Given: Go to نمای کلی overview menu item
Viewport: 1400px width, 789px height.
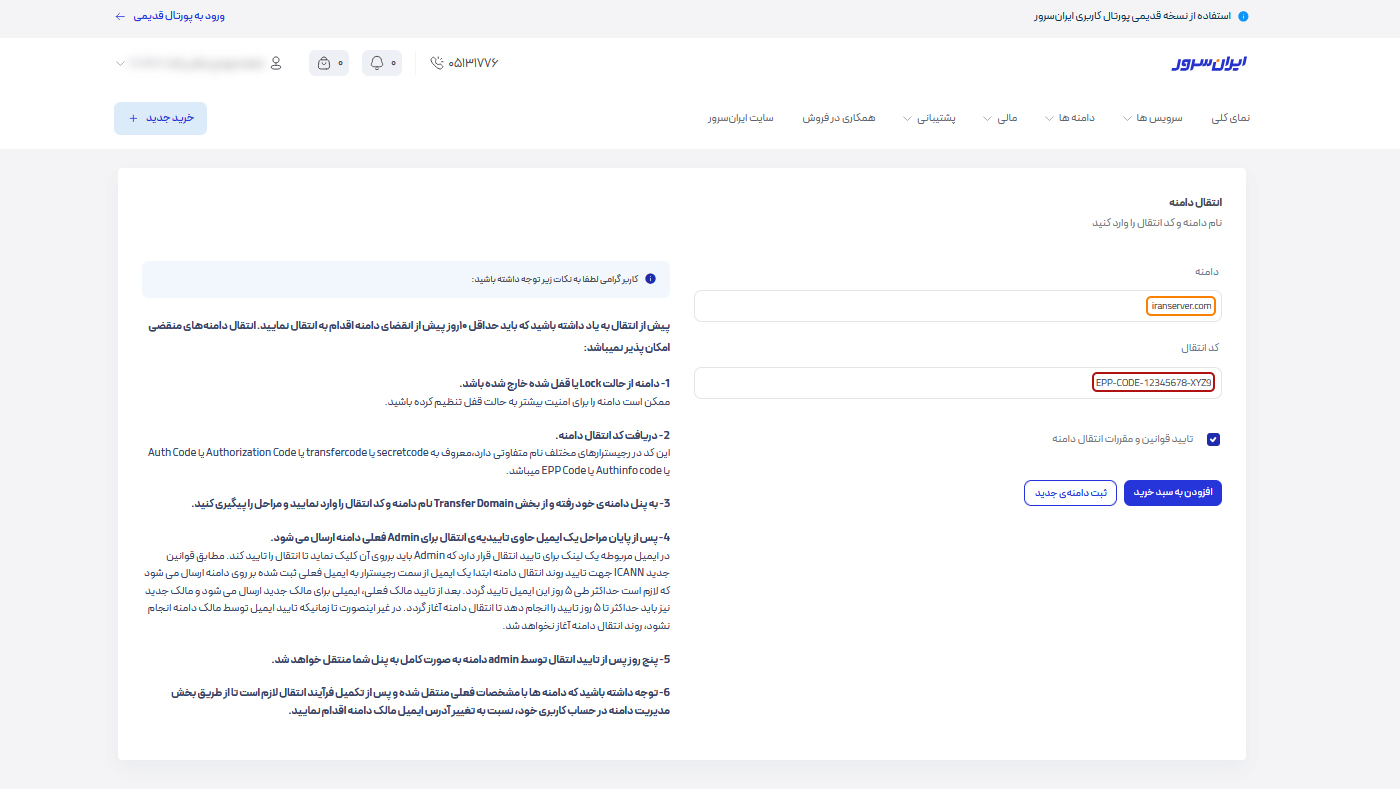Looking at the screenshot, I should click(1230, 118).
